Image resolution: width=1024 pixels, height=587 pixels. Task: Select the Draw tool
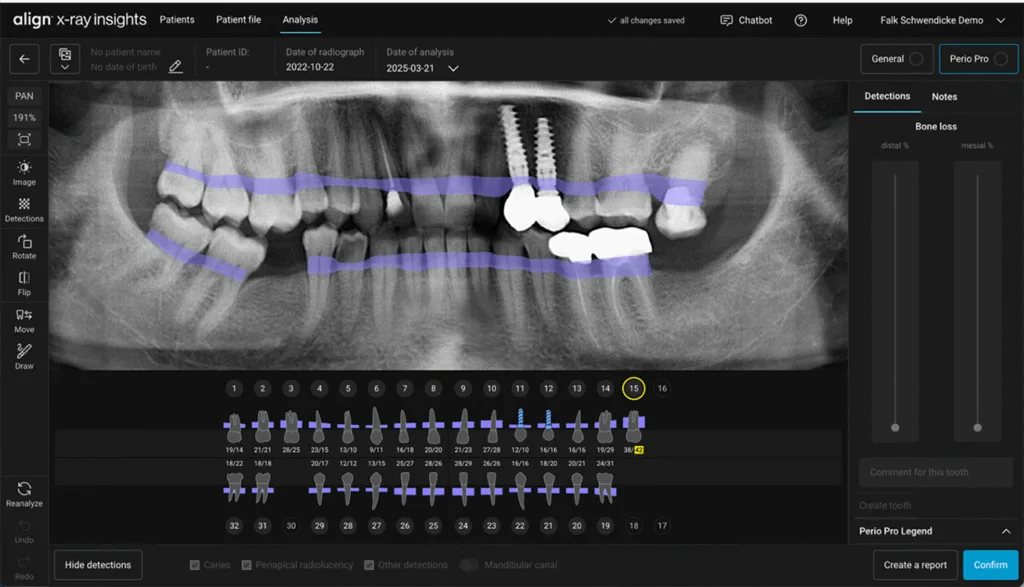click(23, 357)
